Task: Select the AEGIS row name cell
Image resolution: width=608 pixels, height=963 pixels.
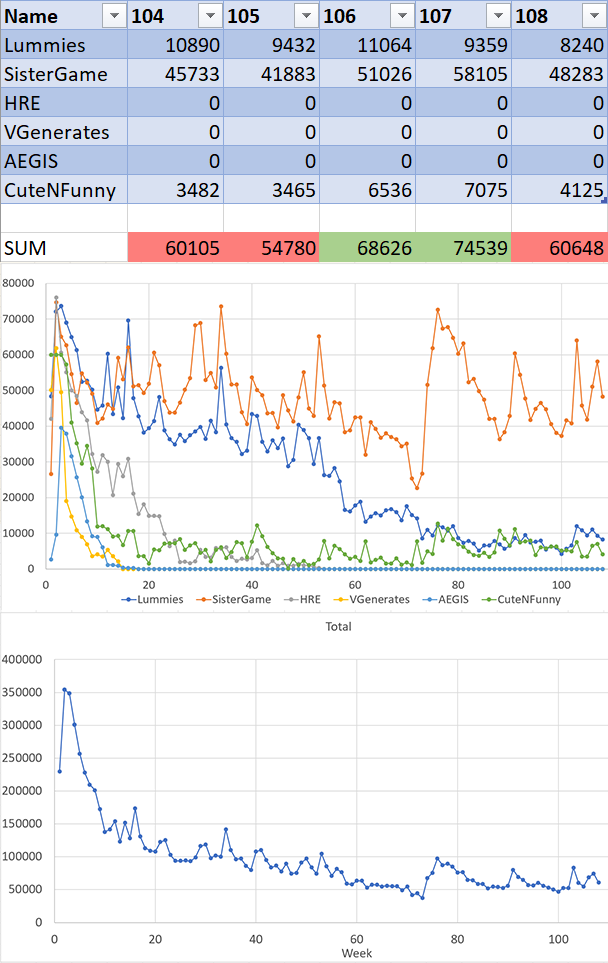Action: coord(64,160)
